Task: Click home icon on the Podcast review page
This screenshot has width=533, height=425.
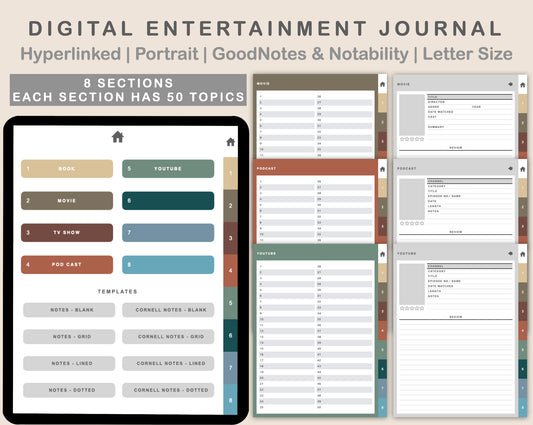Action: [523, 169]
